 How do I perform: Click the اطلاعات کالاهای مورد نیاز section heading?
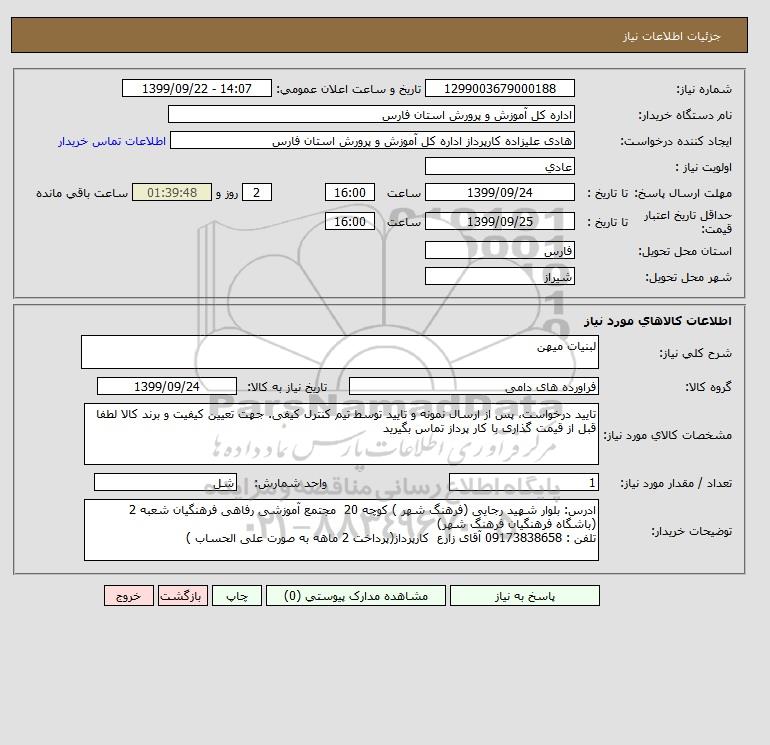[x=658, y=321]
